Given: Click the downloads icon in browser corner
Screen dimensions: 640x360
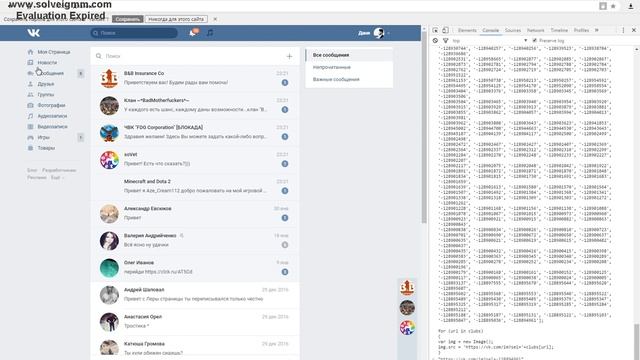Looking at the screenshot, I should pyautogui.click(x=631, y=6).
